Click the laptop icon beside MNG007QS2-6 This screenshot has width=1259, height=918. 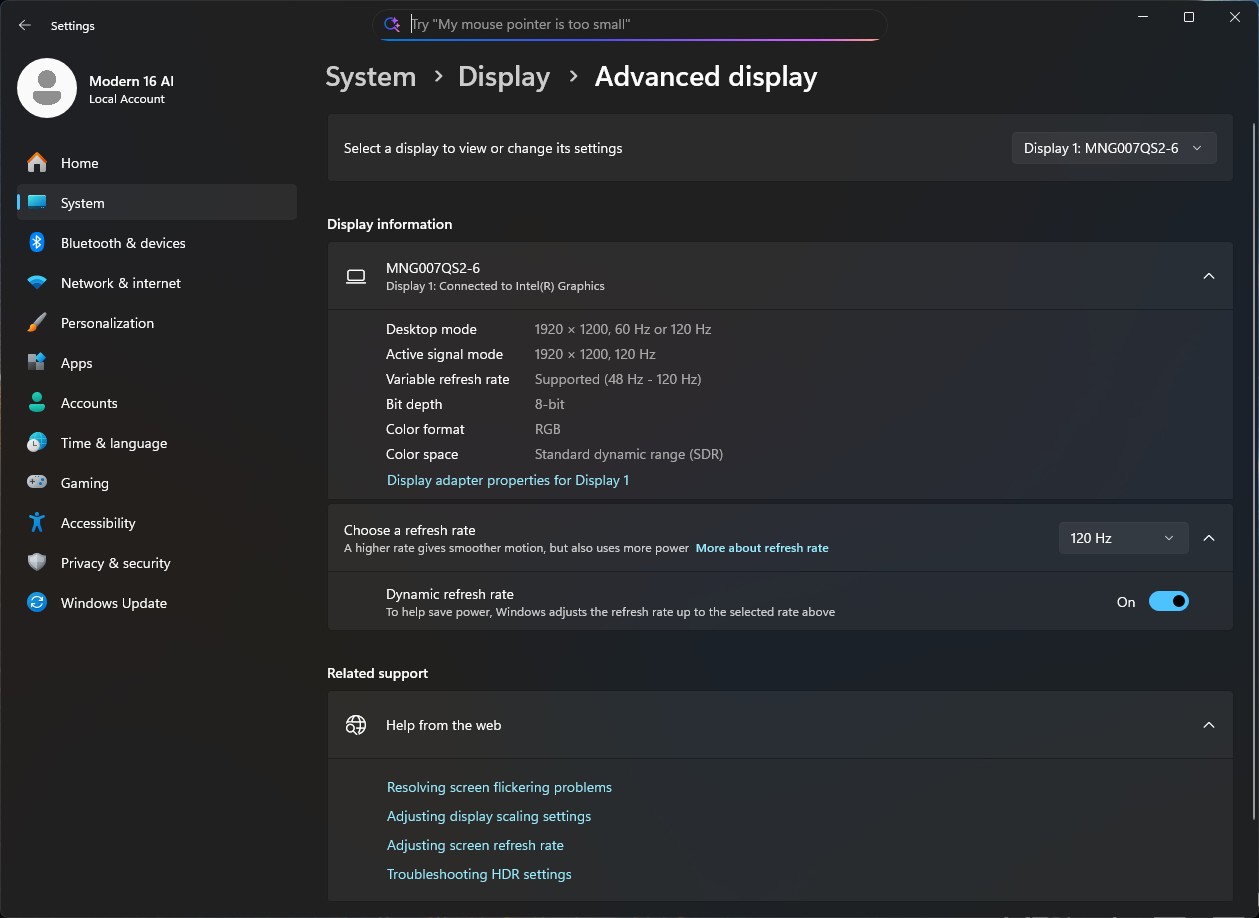(356, 277)
